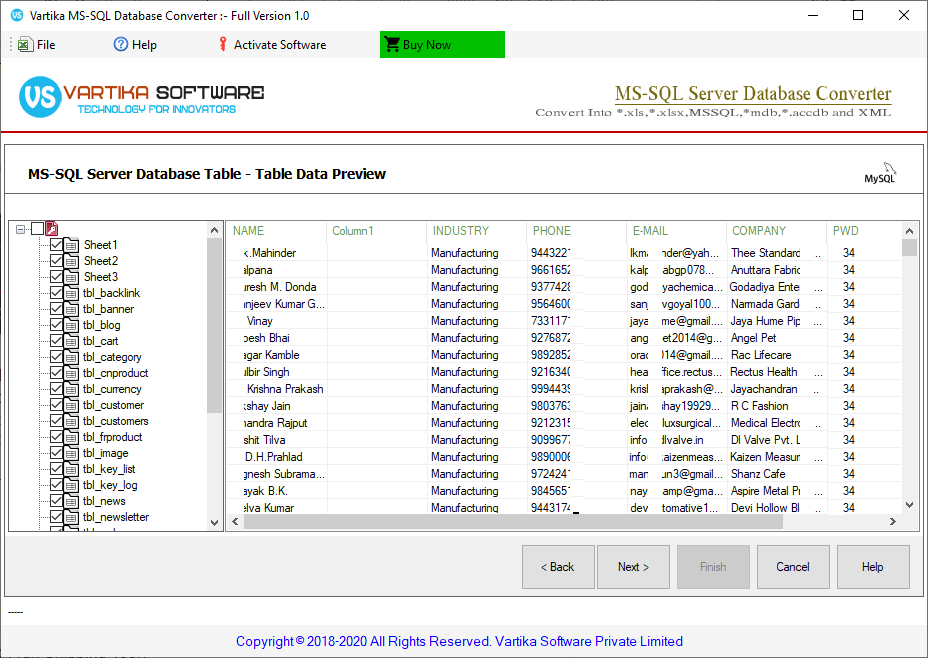Click Activate Software menu item
This screenshot has height=658, width=928.
click(x=272, y=44)
